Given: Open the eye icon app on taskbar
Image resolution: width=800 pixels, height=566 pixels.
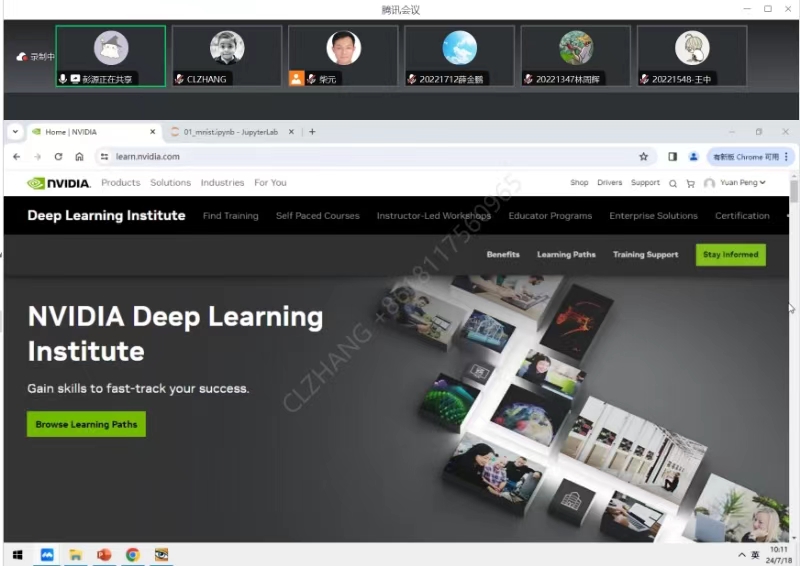Looking at the screenshot, I should tap(161, 555).
